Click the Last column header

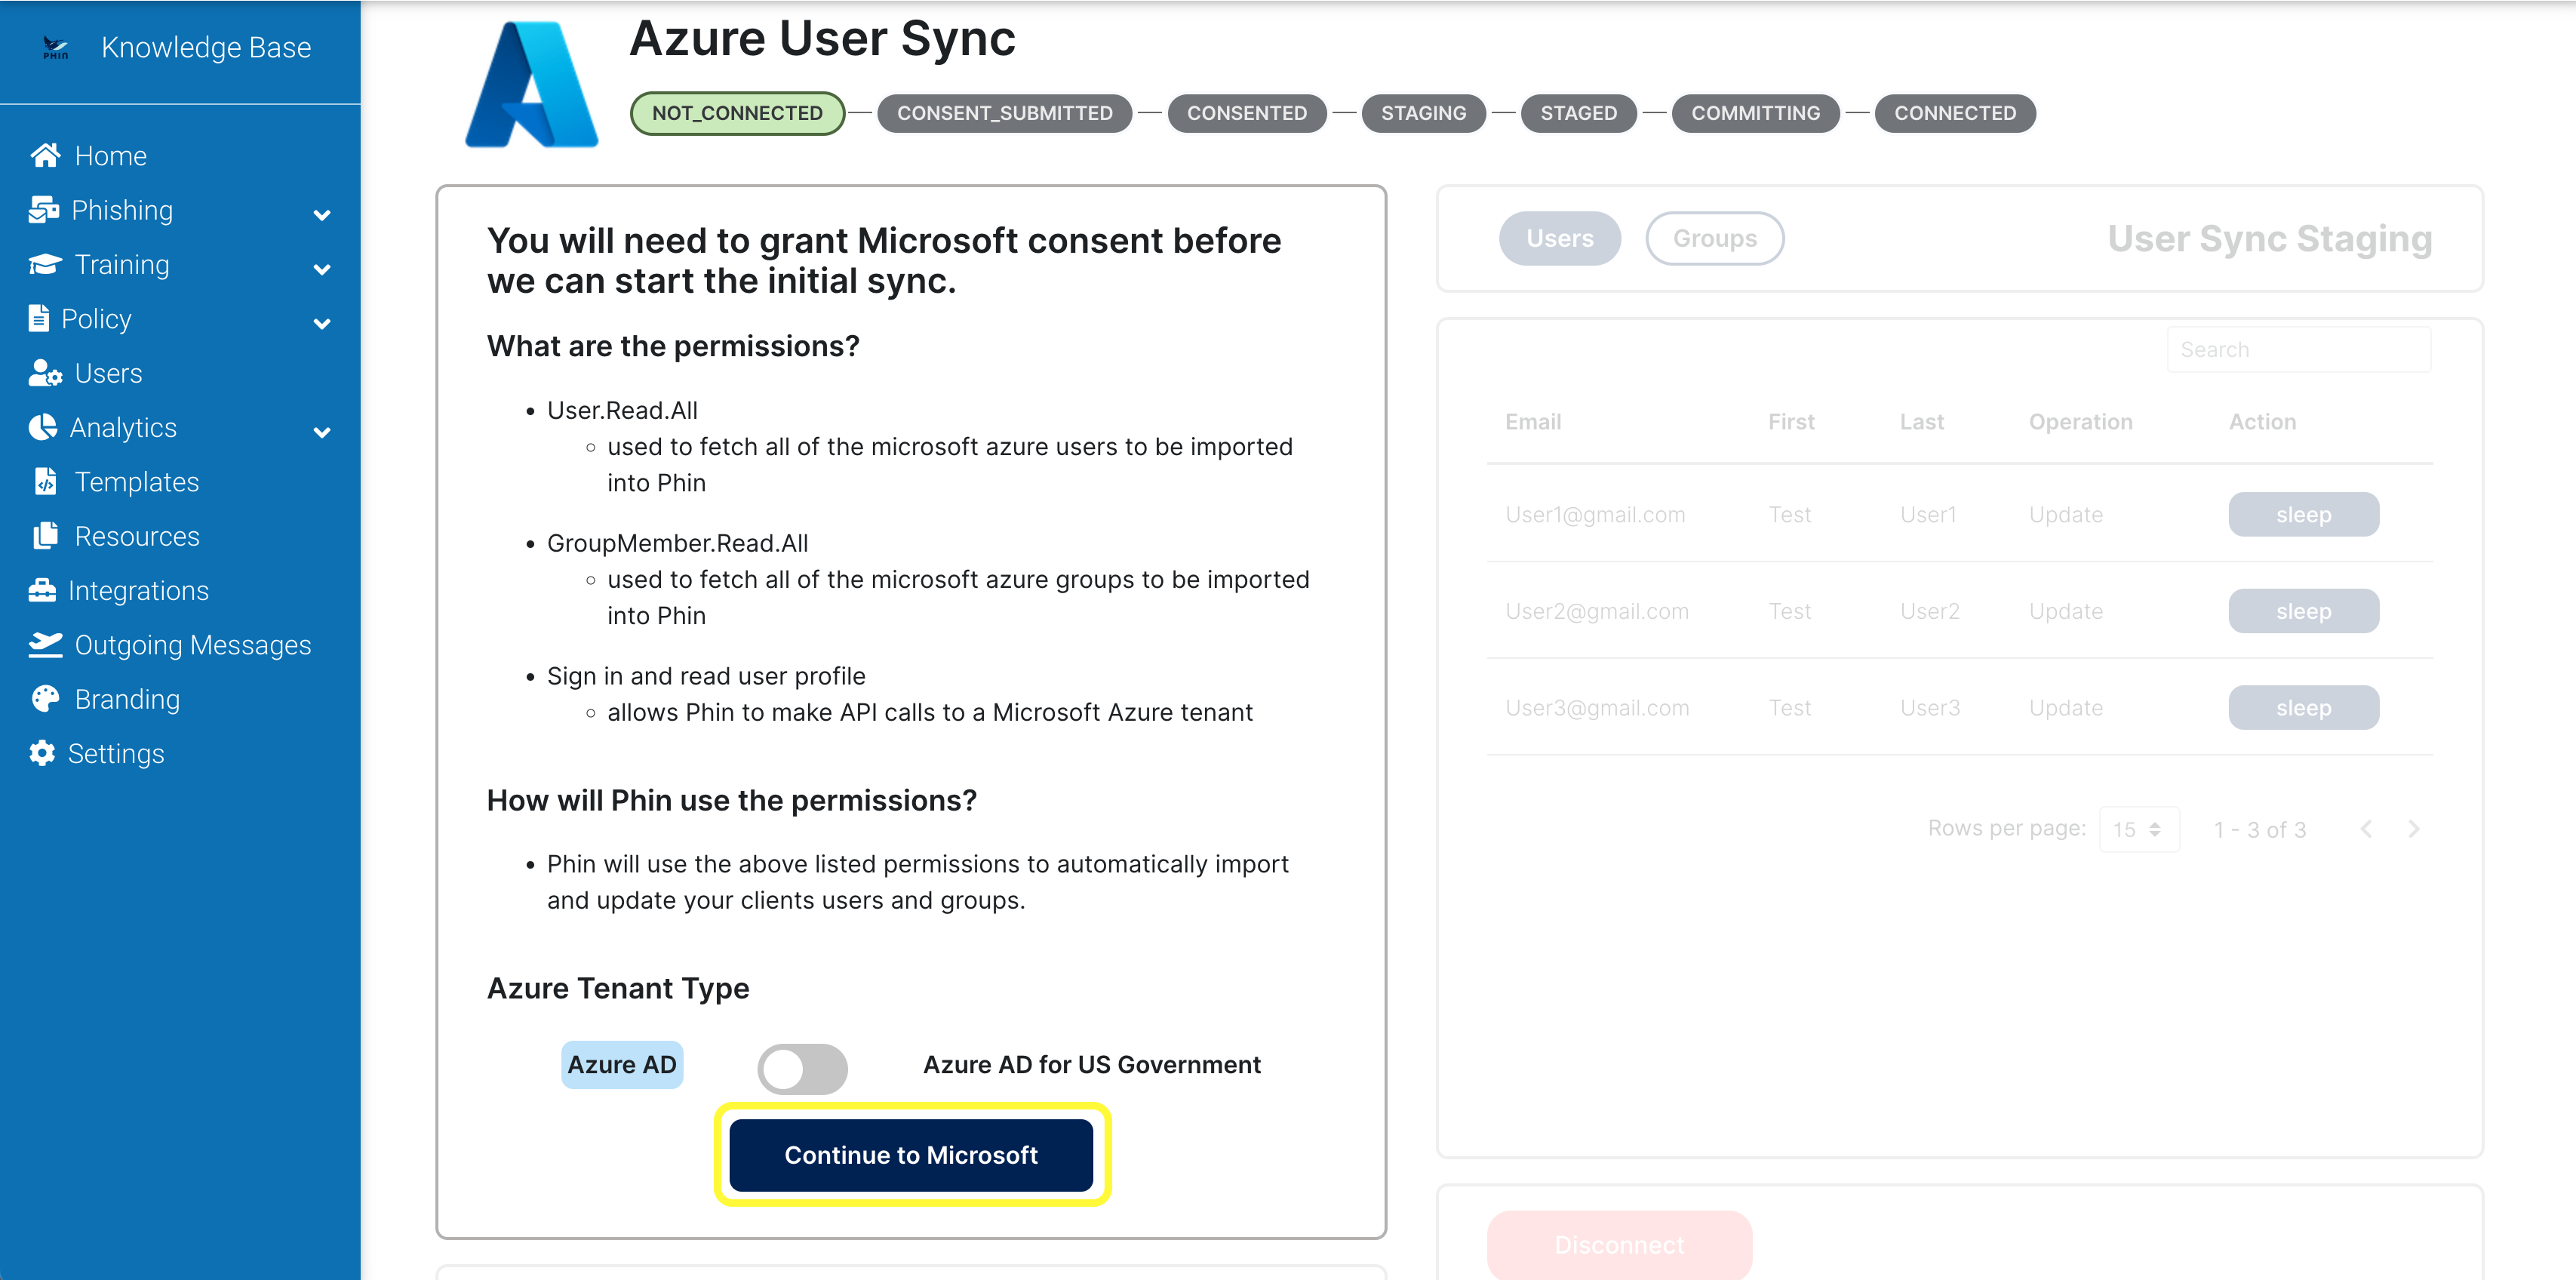pyautogui.click(x=1922, y=421)
